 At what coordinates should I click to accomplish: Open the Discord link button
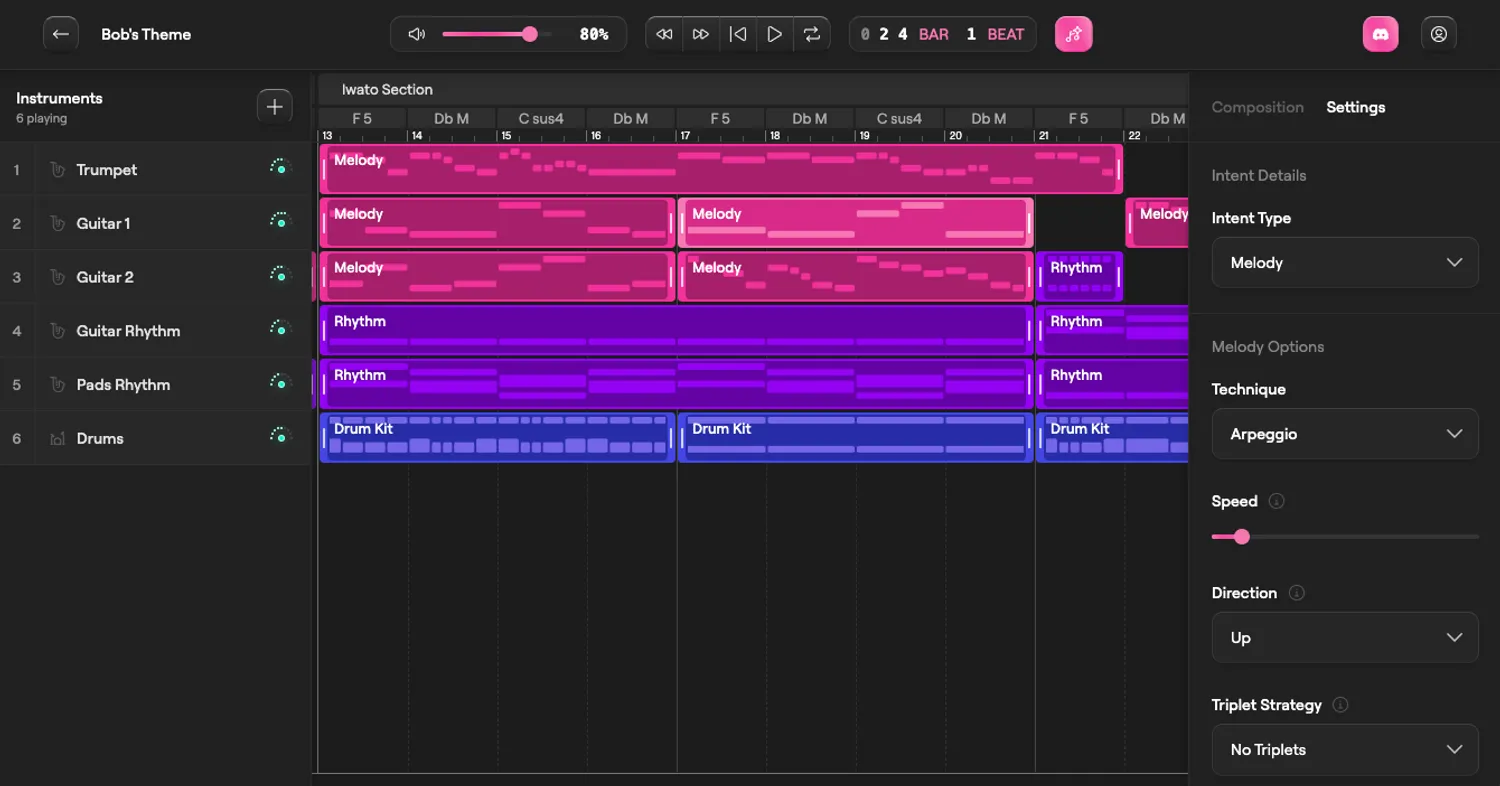[x=1380, y=34]
